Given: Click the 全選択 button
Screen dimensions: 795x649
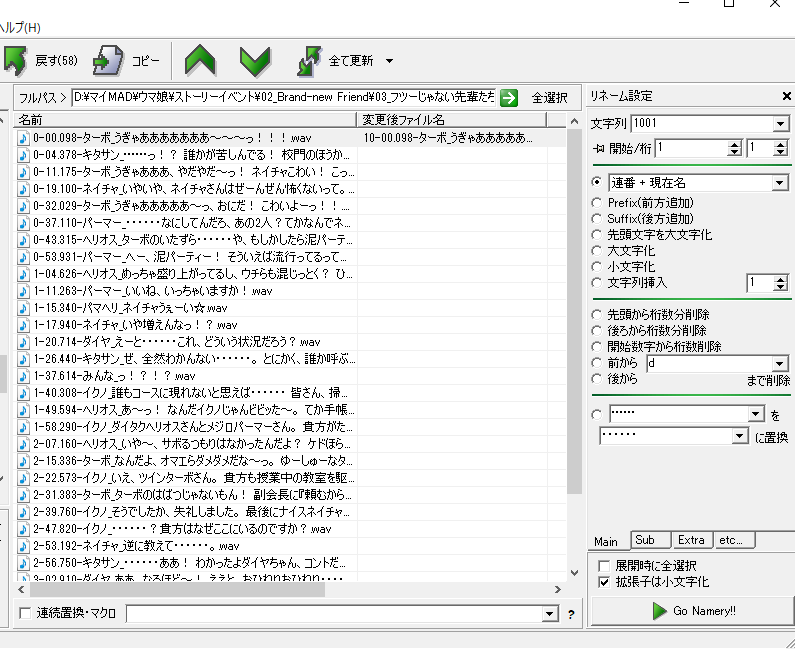Looking at the screenshot, I should pyautogui.click(x=549, y=97).
